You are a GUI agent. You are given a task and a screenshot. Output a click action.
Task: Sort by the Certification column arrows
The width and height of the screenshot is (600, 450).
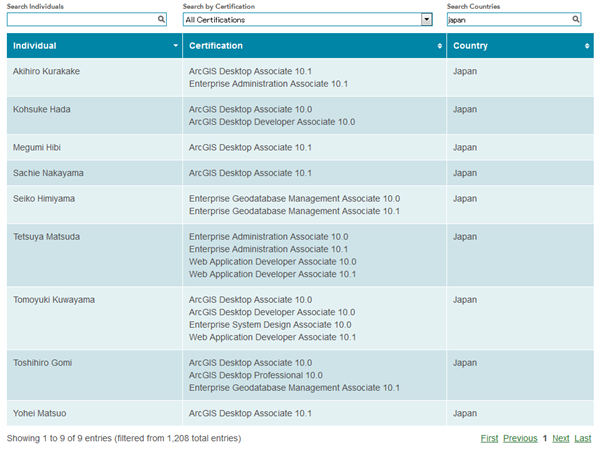pos(439,46)
